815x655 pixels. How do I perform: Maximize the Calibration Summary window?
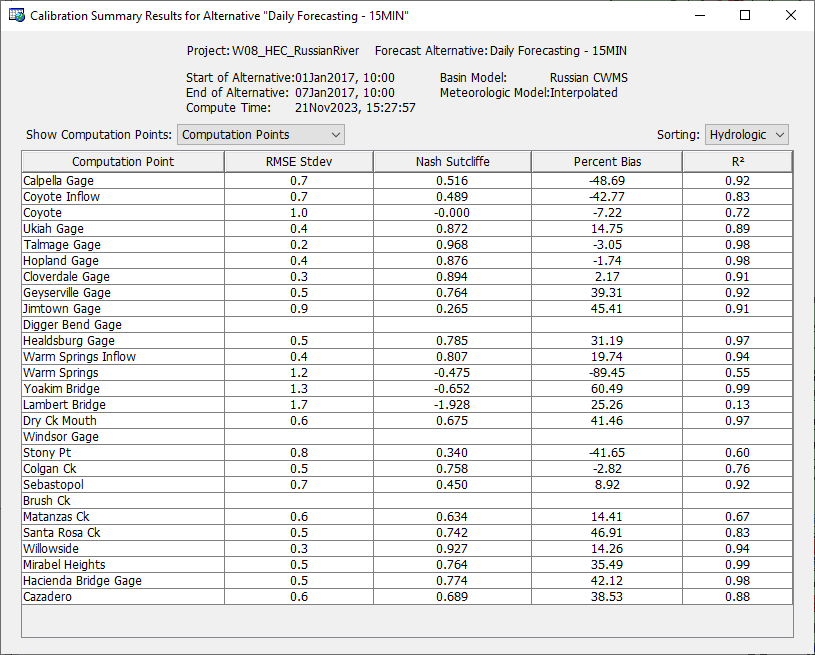coord(745,15)
